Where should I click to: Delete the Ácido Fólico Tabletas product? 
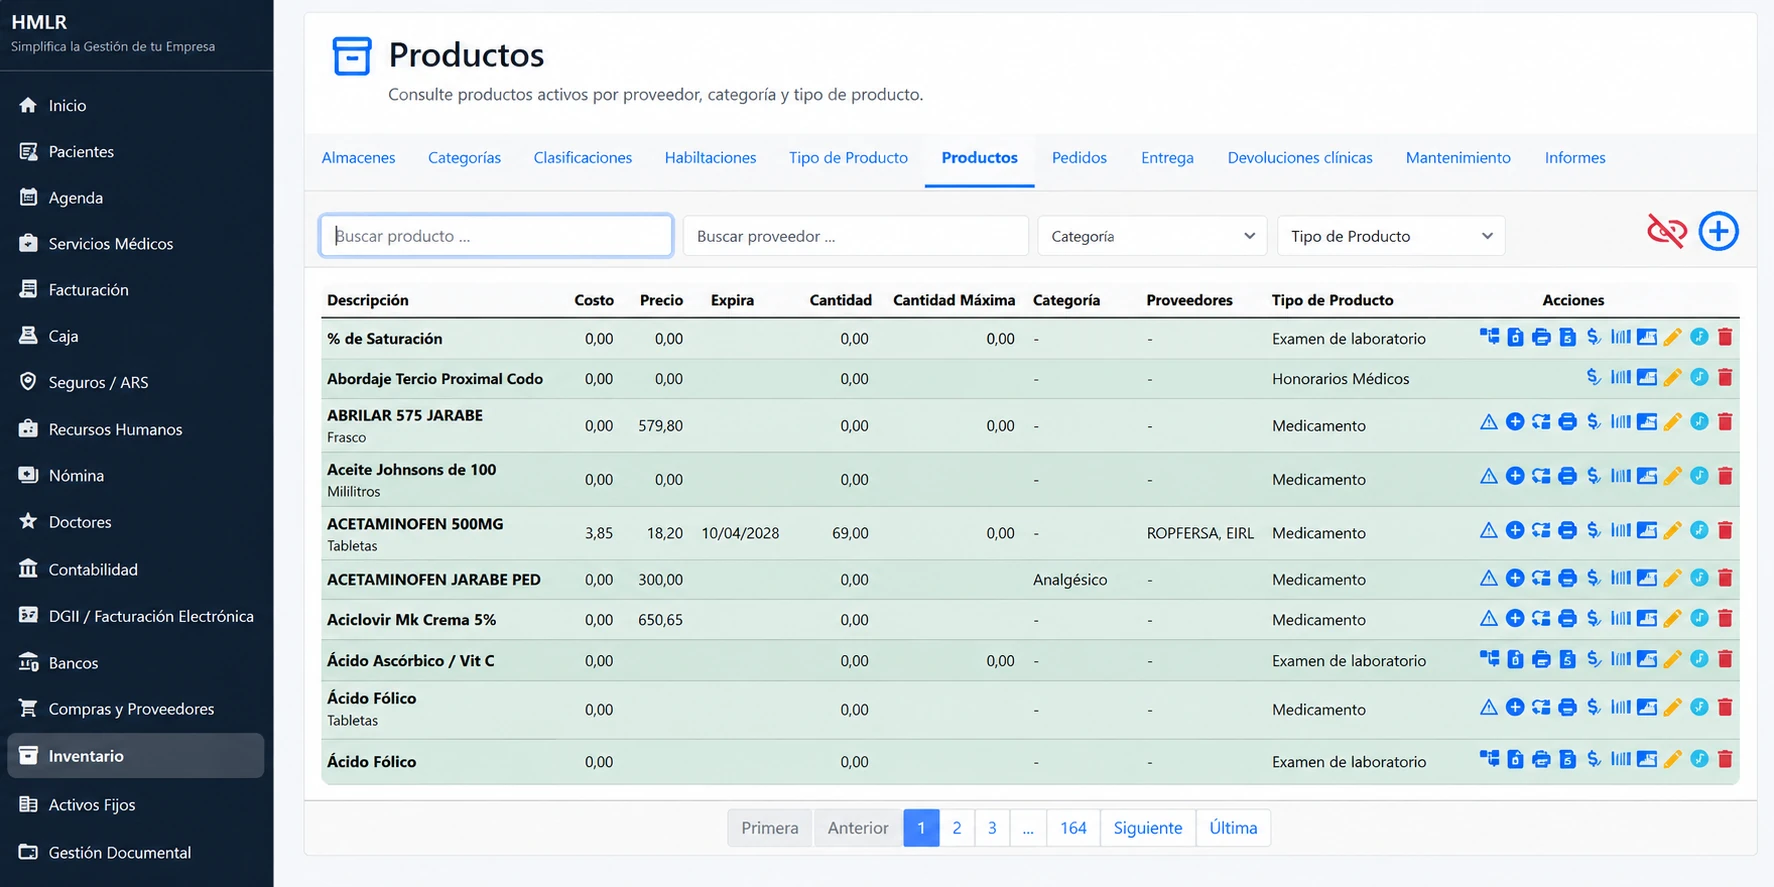pyautogui.click(x=1725, y=707)
